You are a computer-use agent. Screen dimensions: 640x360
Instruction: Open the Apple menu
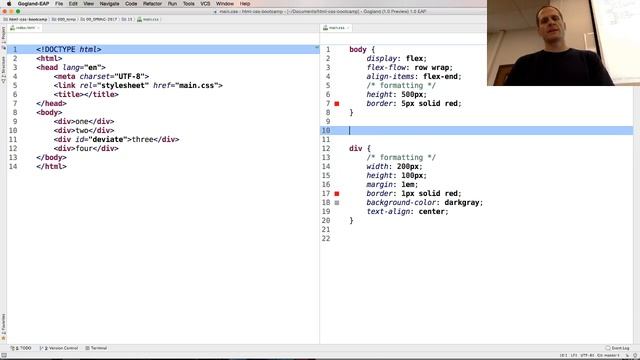[9, 4]
